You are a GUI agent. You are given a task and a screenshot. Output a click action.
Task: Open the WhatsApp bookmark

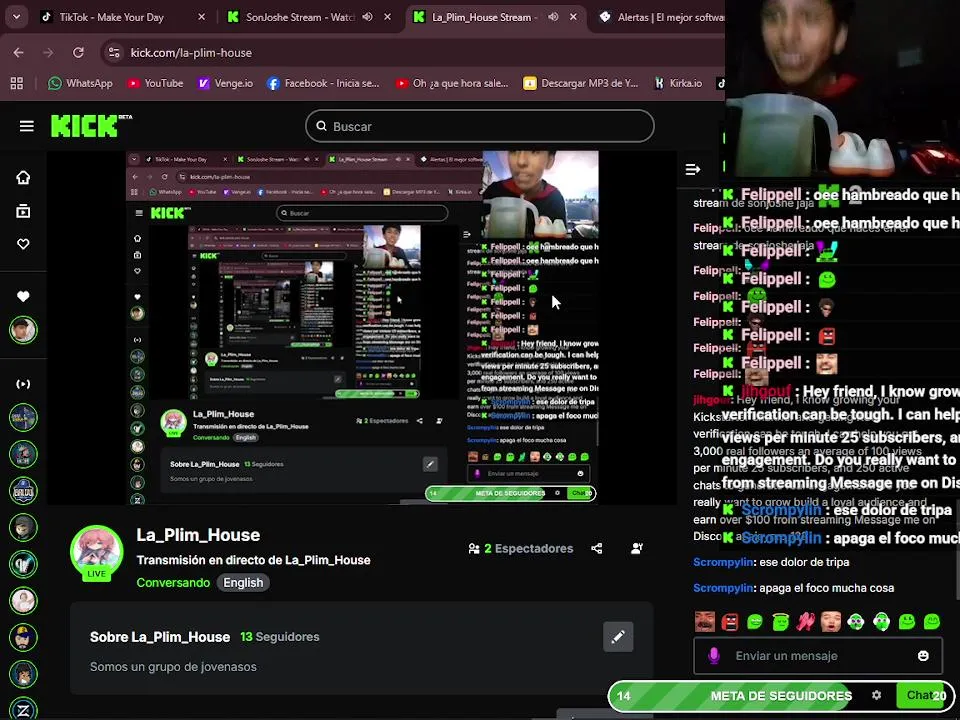(x=80, y=83)
